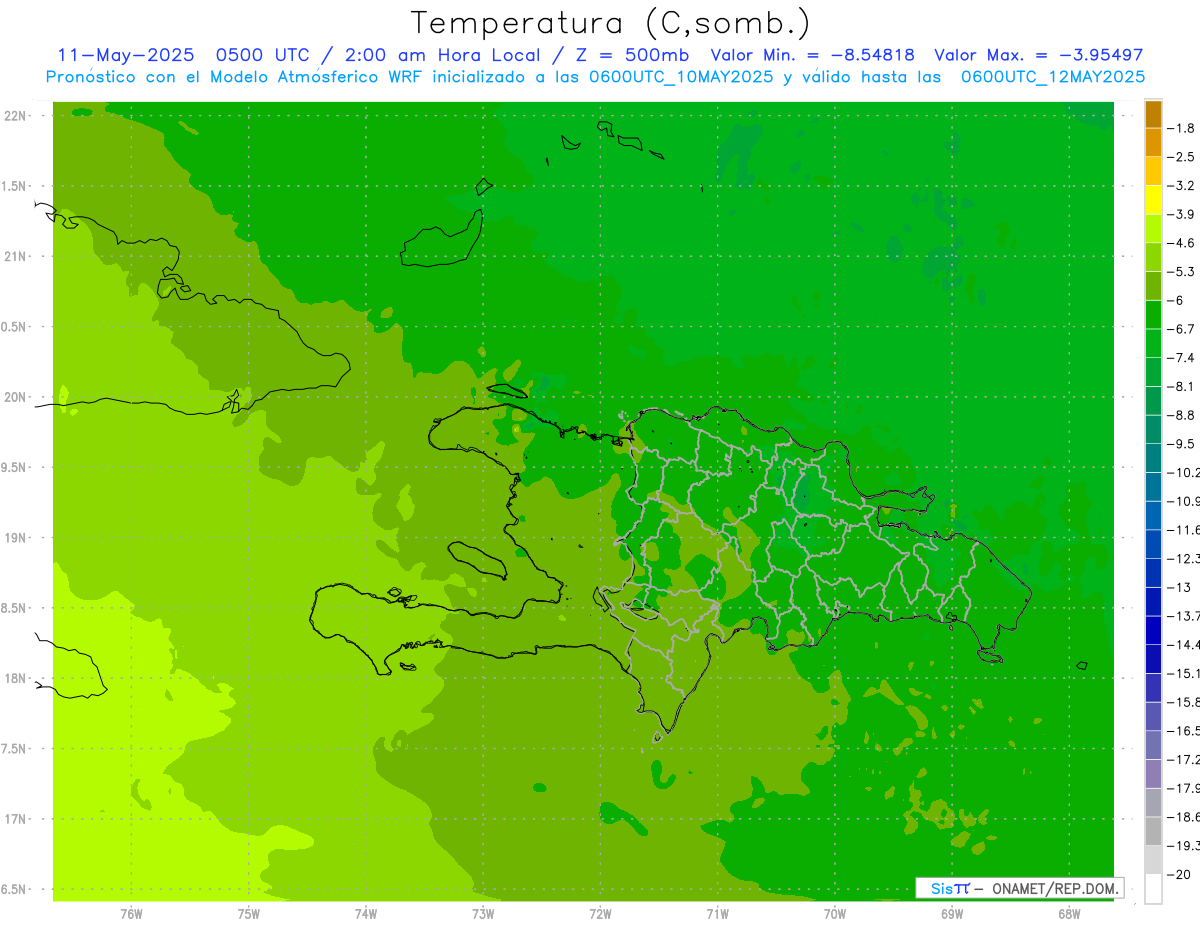Click the "19N" latitude label

16,537
